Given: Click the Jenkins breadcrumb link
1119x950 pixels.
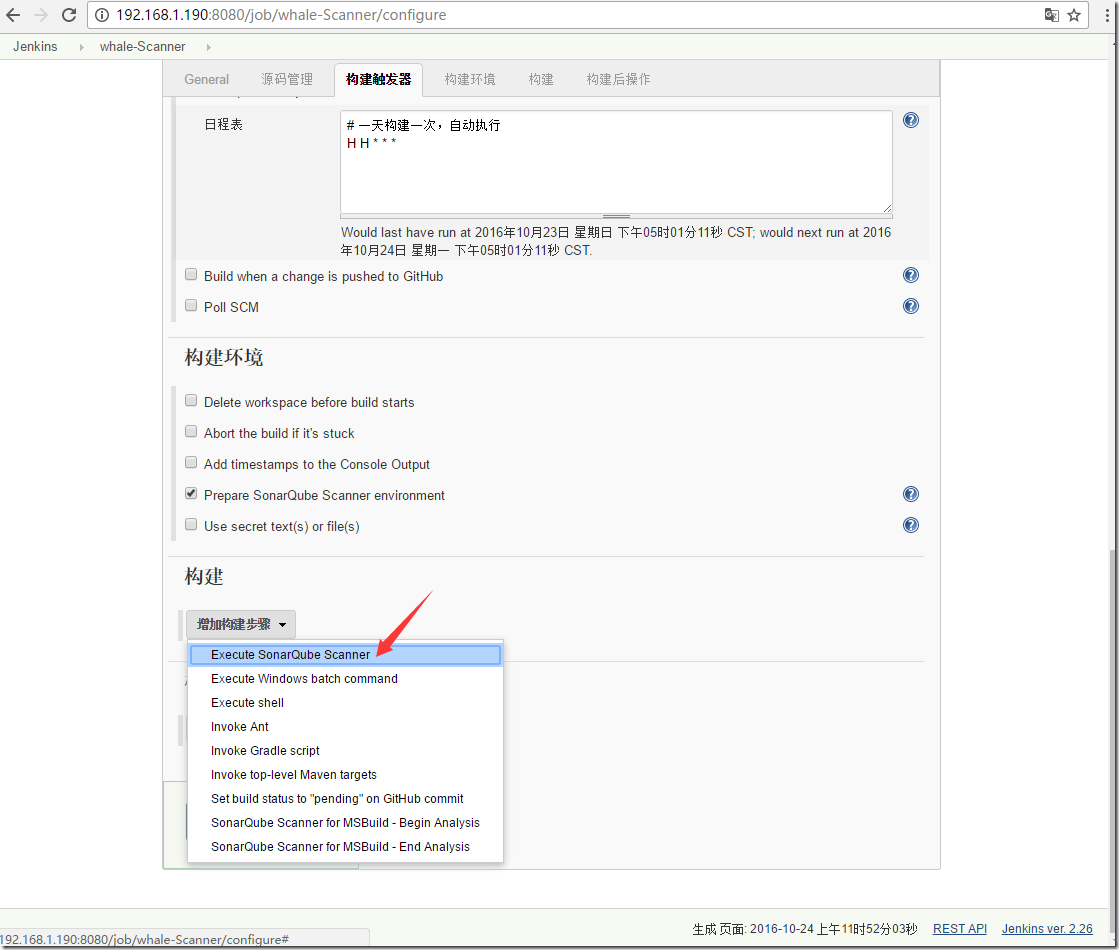Looking at the screenshot, I should click(x=35, y=46).
